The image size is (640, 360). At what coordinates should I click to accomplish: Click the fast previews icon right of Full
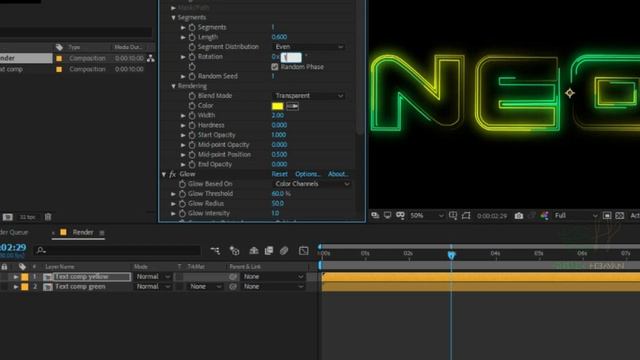pos(607,216)
